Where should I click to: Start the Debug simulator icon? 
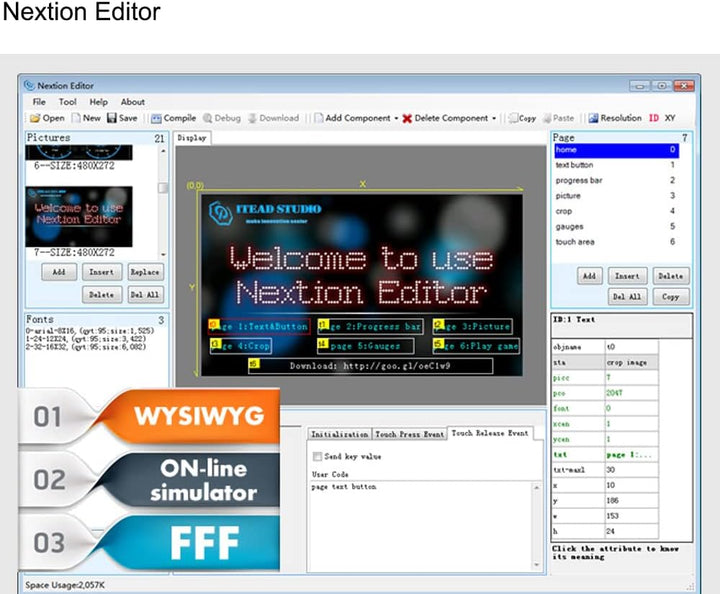click(208, 118)
